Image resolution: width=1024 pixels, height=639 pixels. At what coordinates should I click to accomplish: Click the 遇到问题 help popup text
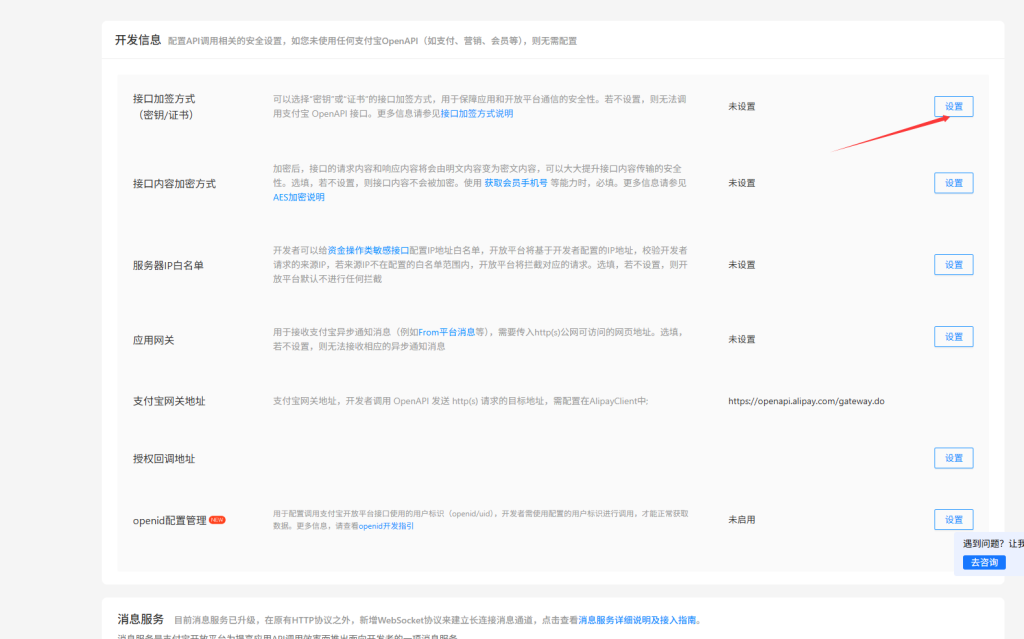[990, 544]
